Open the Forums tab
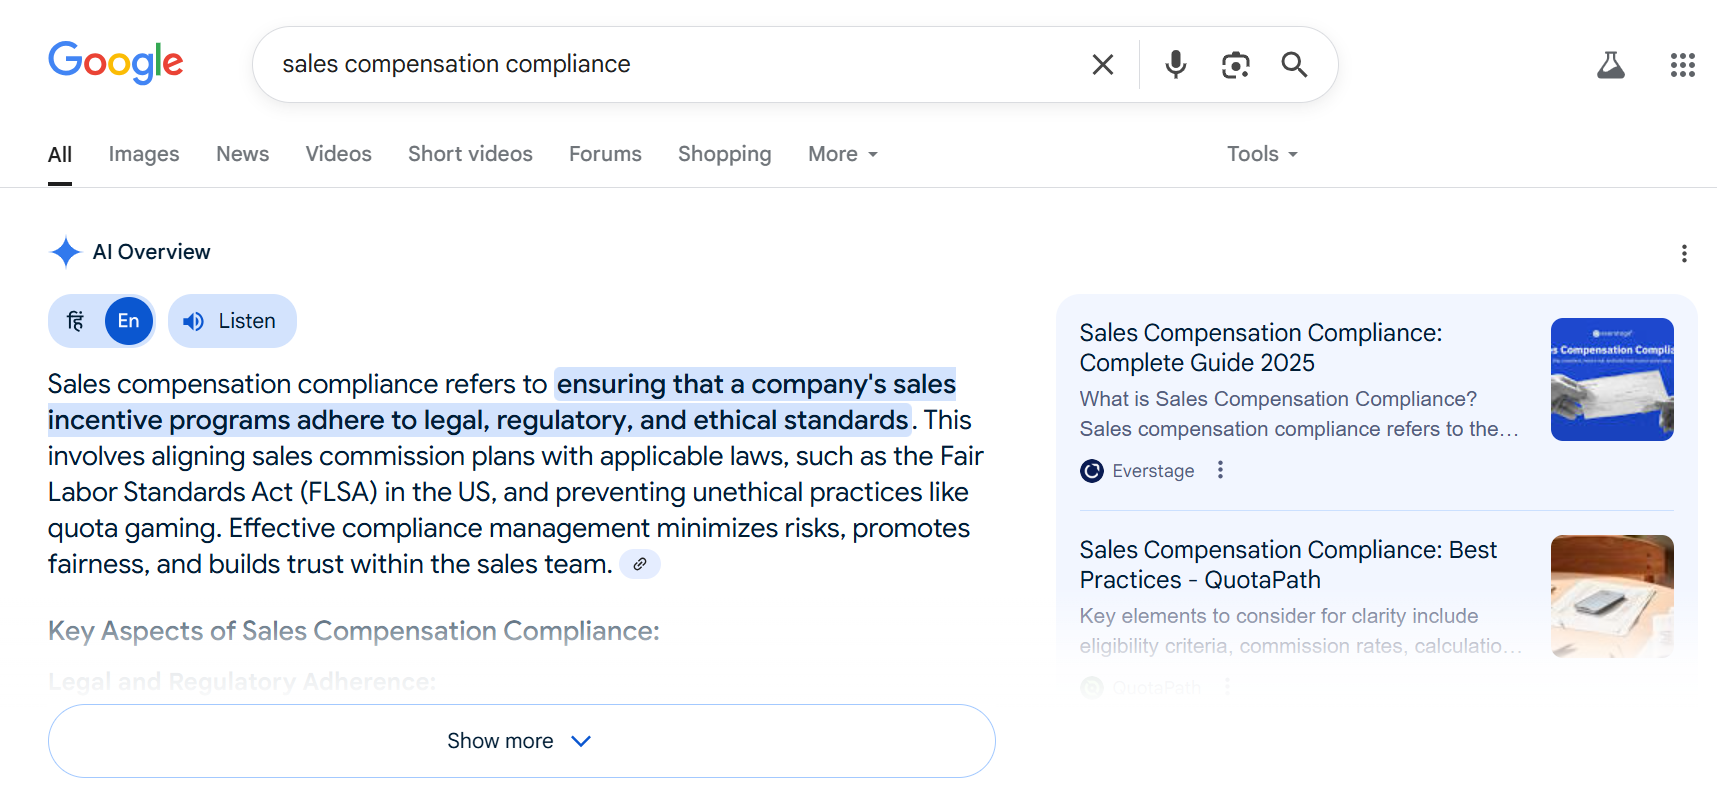 pyautogui.click(x=605, y=154)
